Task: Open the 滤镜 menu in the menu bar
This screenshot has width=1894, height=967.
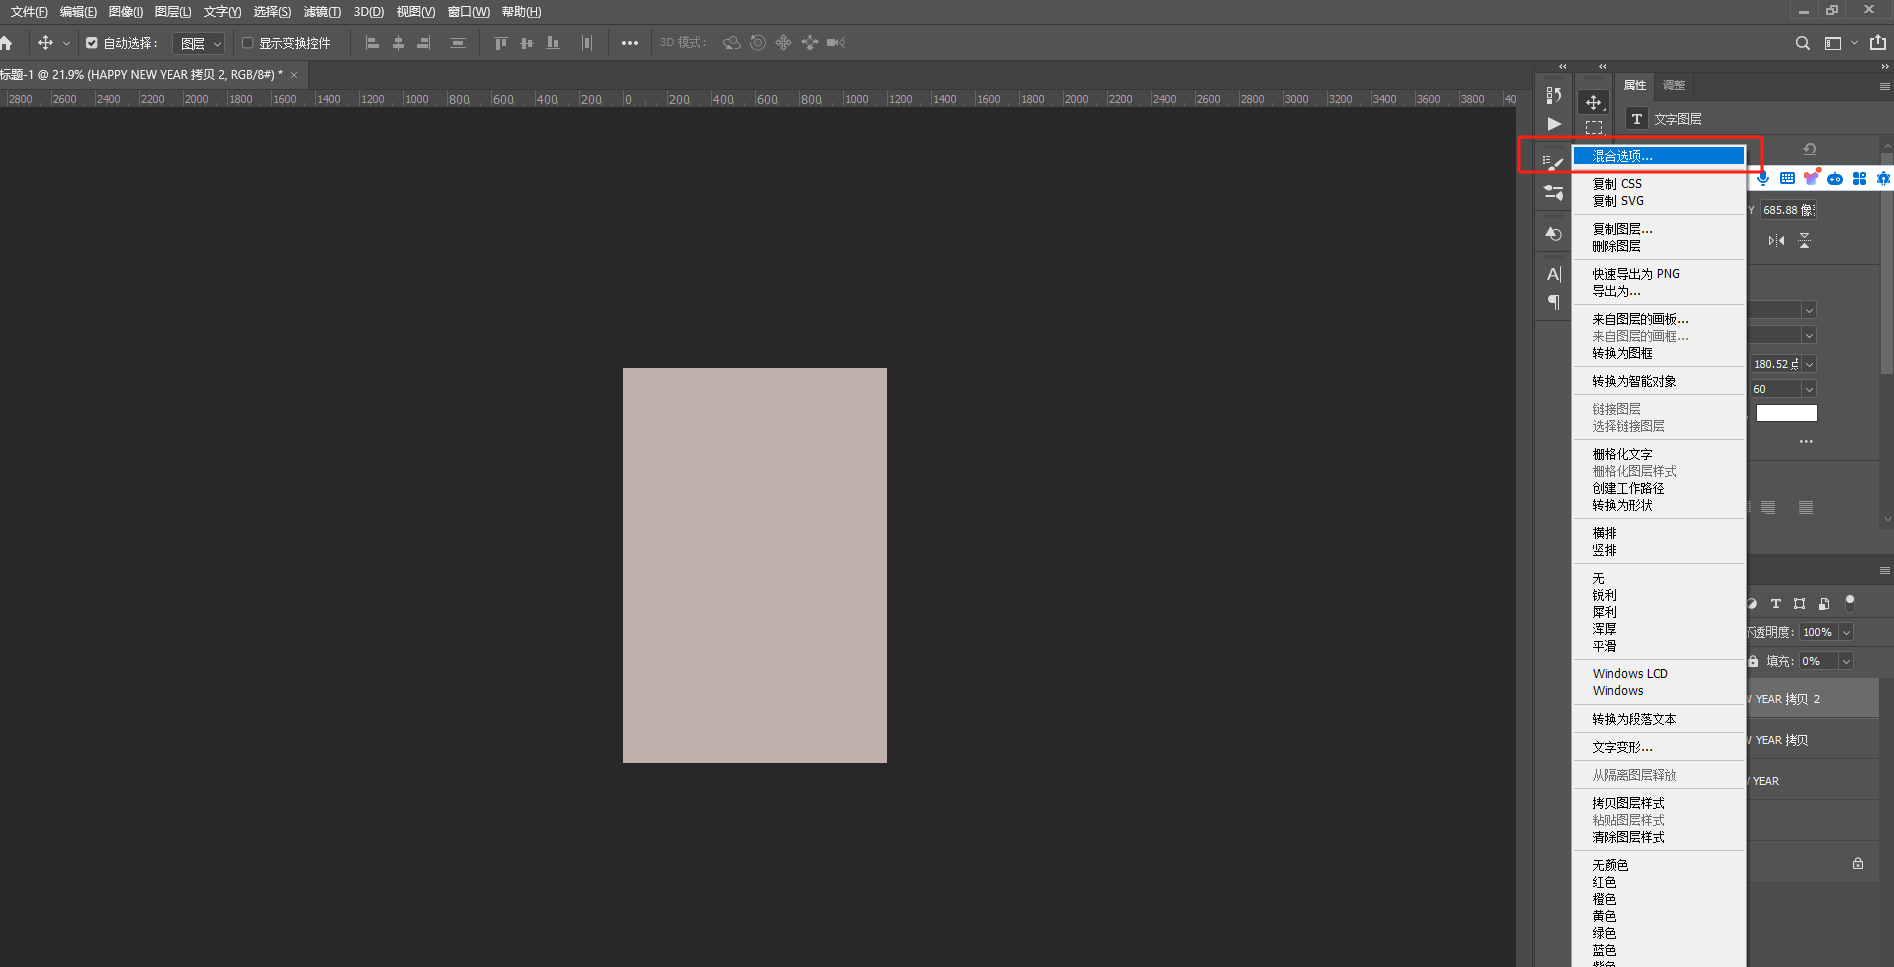Action: point(322,12)
